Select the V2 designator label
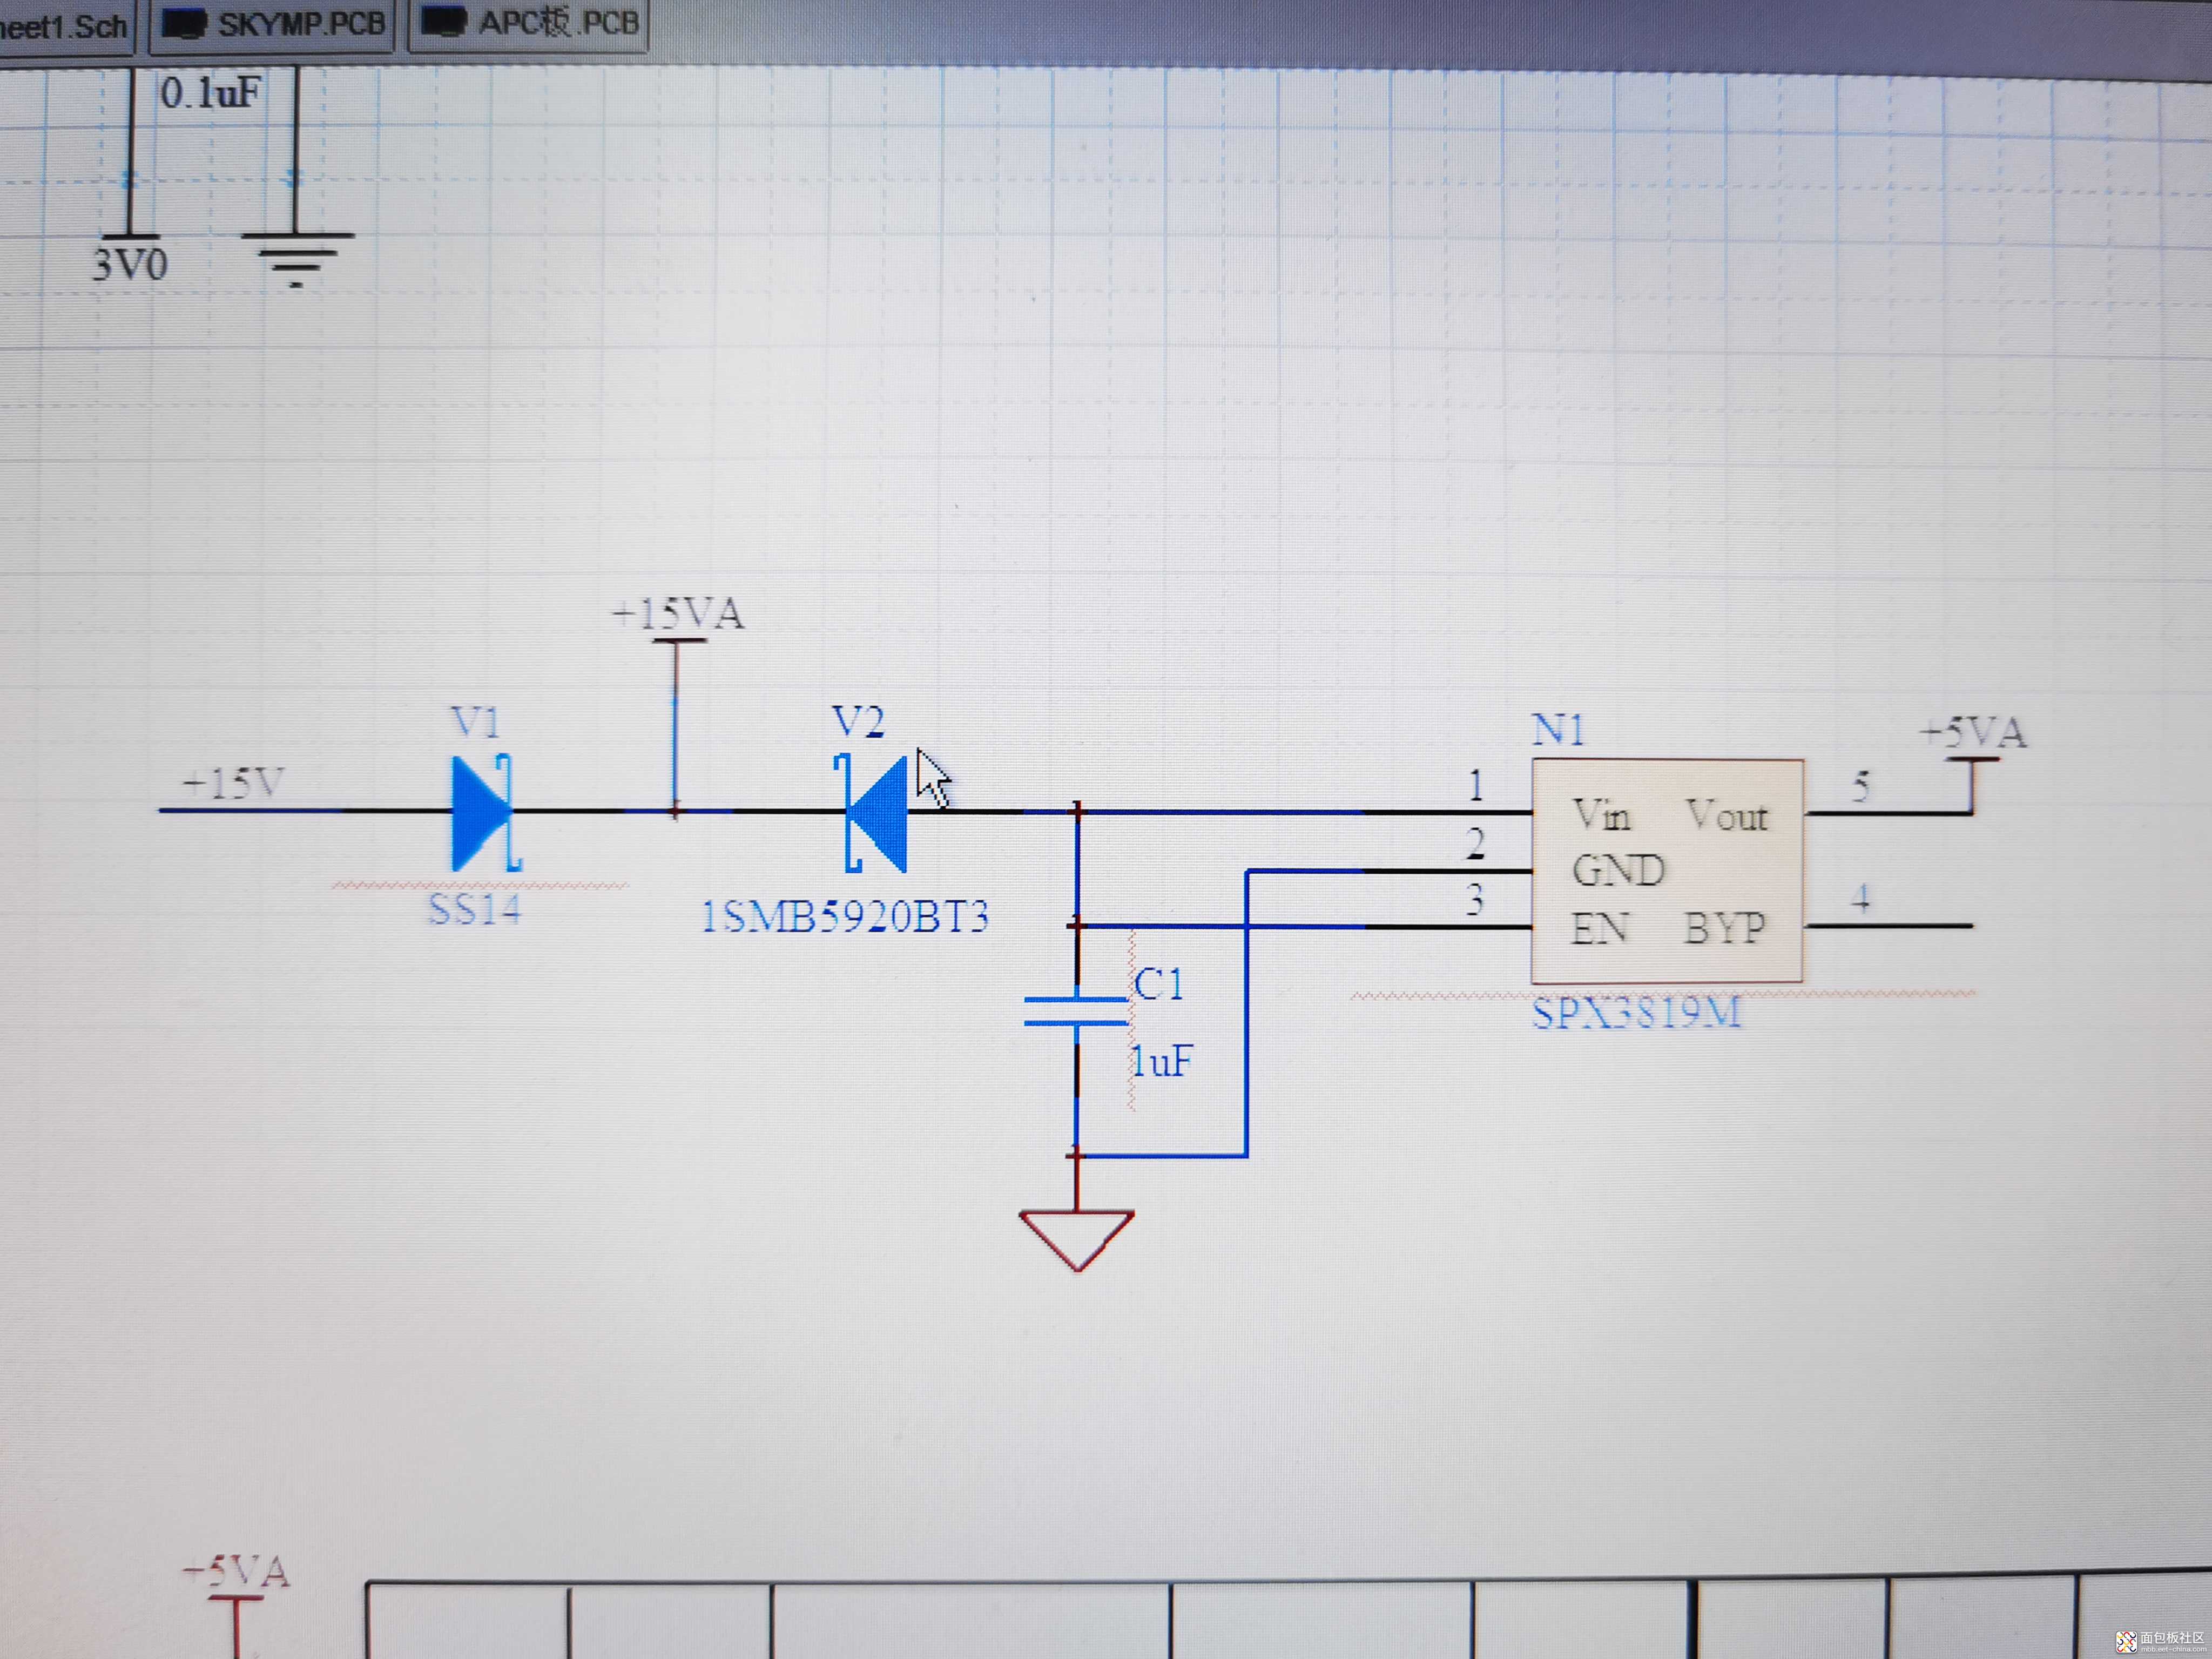The height and width of the screenshot is (1659, 2212). 858,721
